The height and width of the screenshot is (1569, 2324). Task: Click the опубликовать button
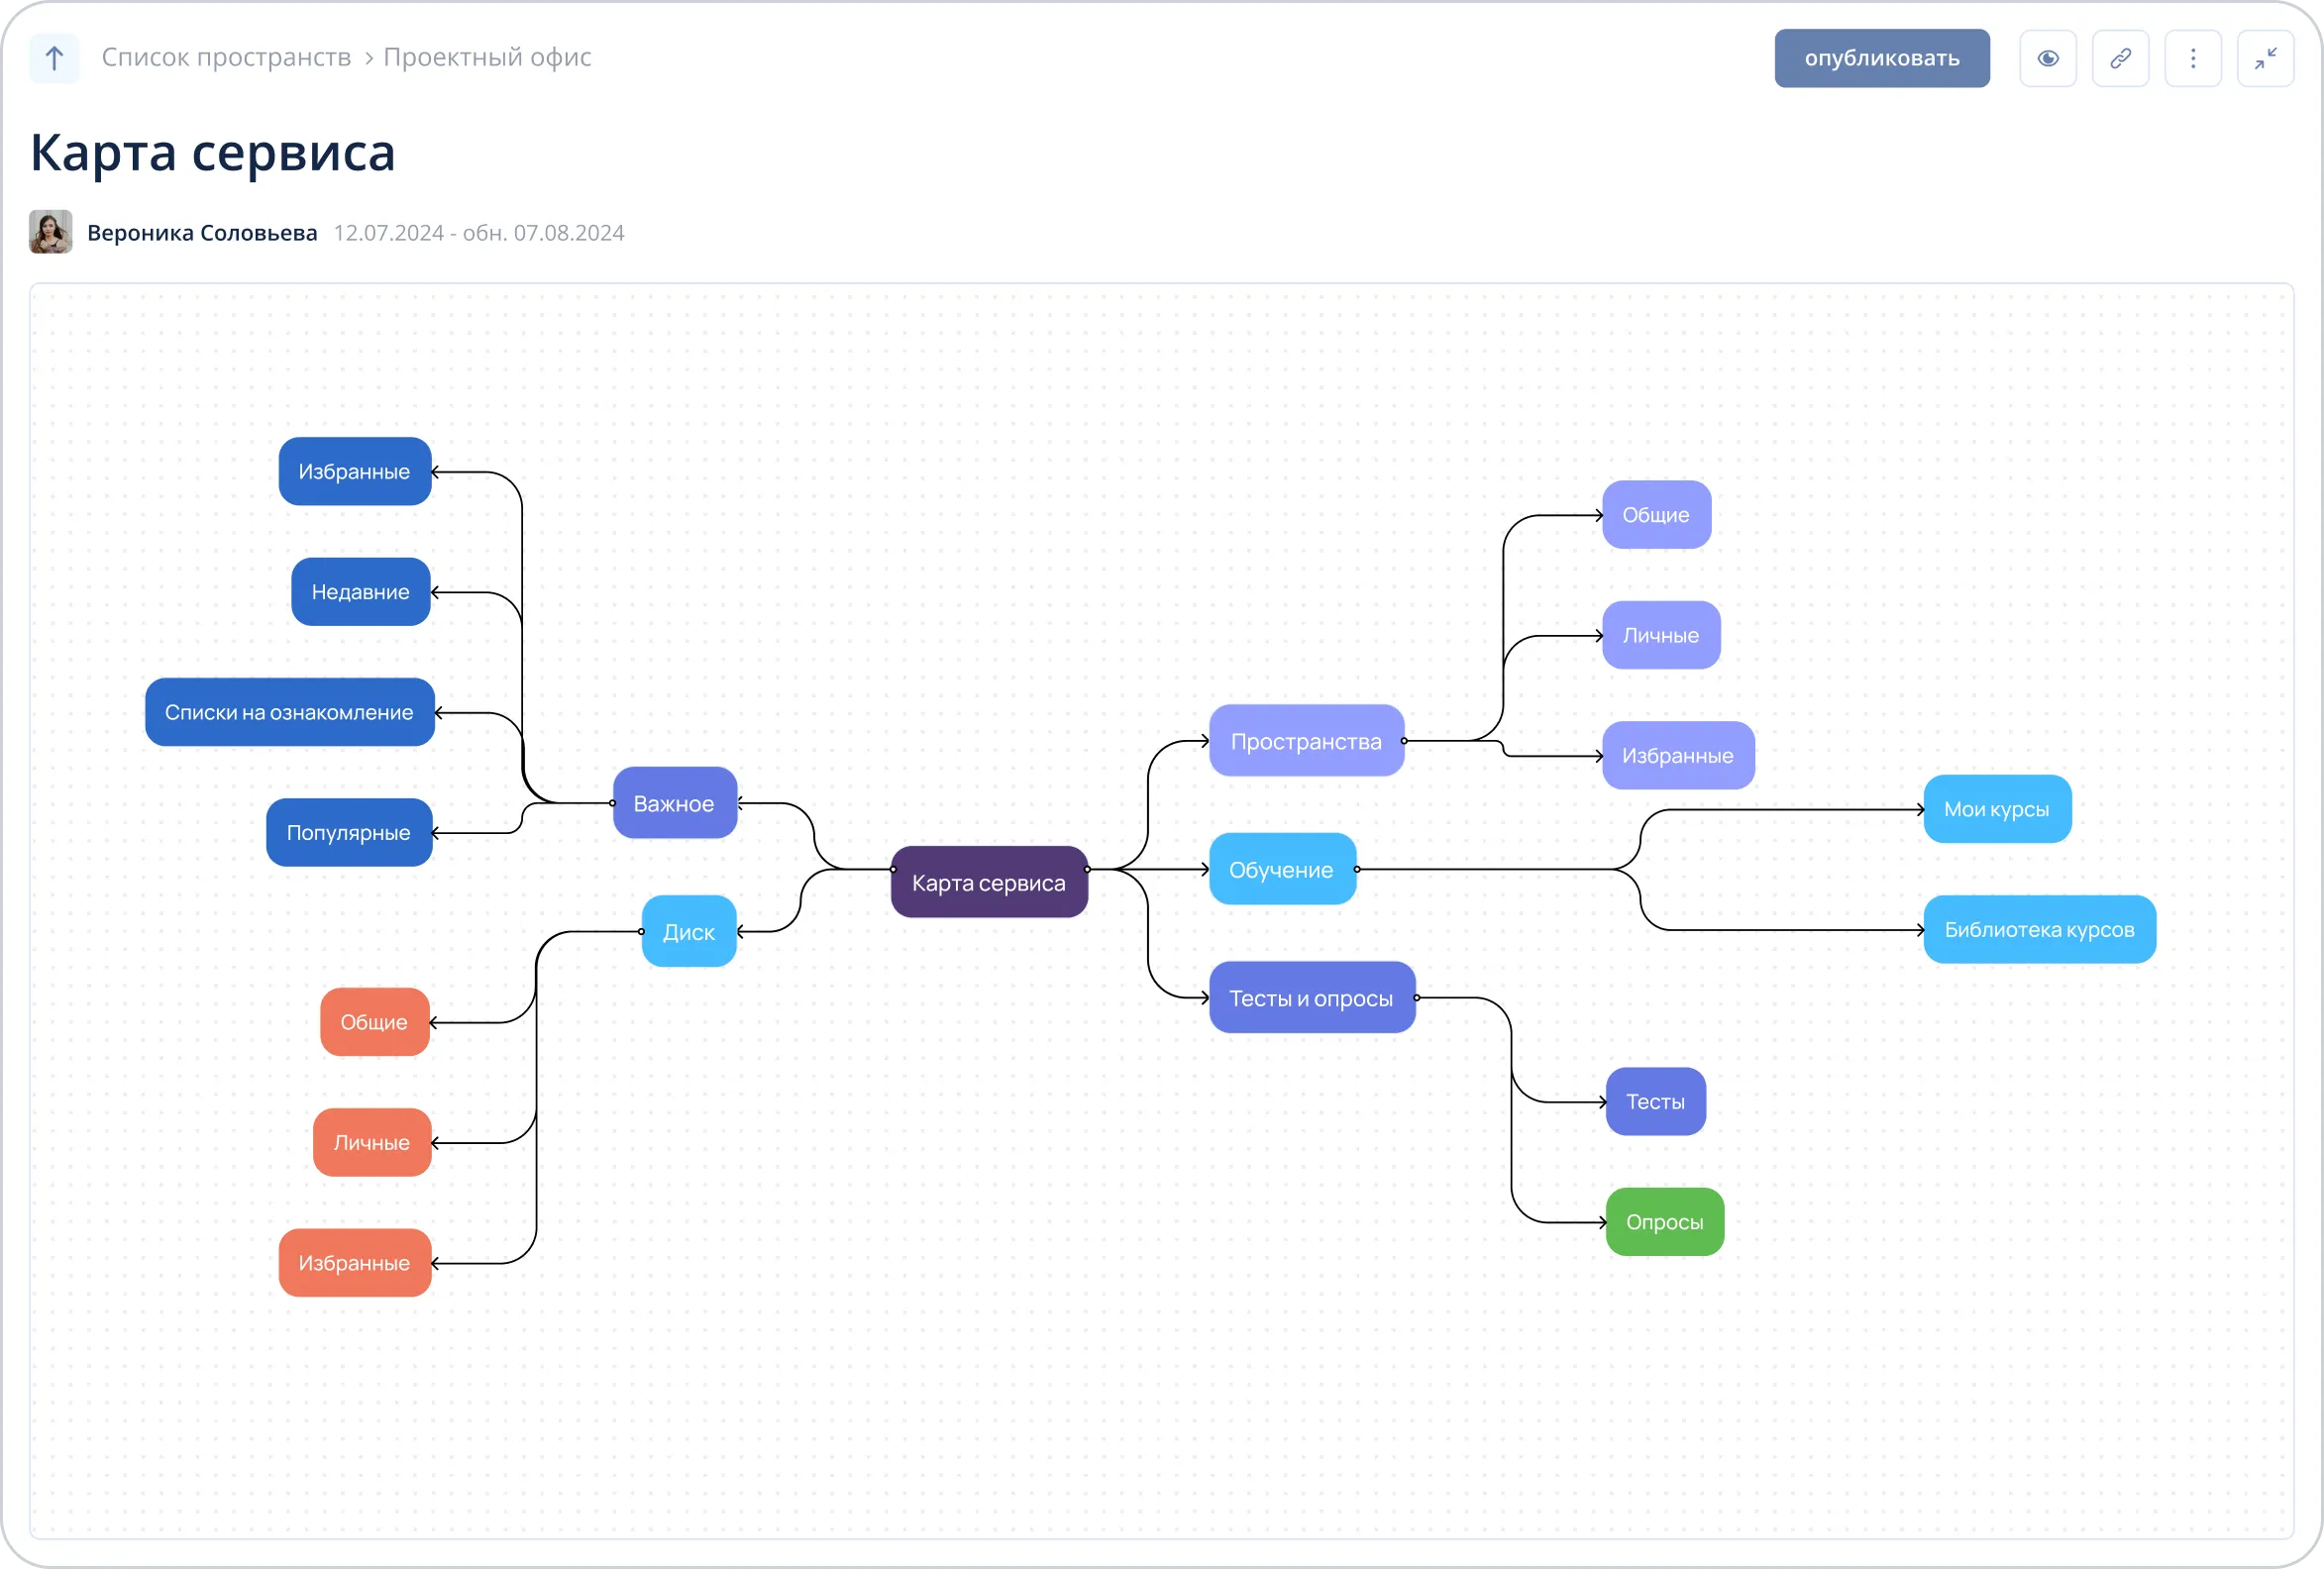click(x=1881, y=58)
